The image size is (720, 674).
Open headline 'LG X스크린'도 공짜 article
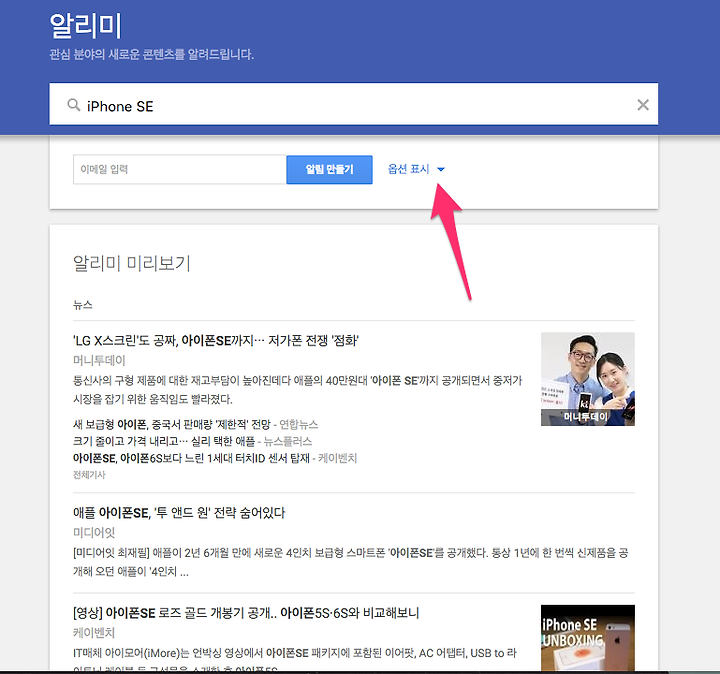click(215, 341)
